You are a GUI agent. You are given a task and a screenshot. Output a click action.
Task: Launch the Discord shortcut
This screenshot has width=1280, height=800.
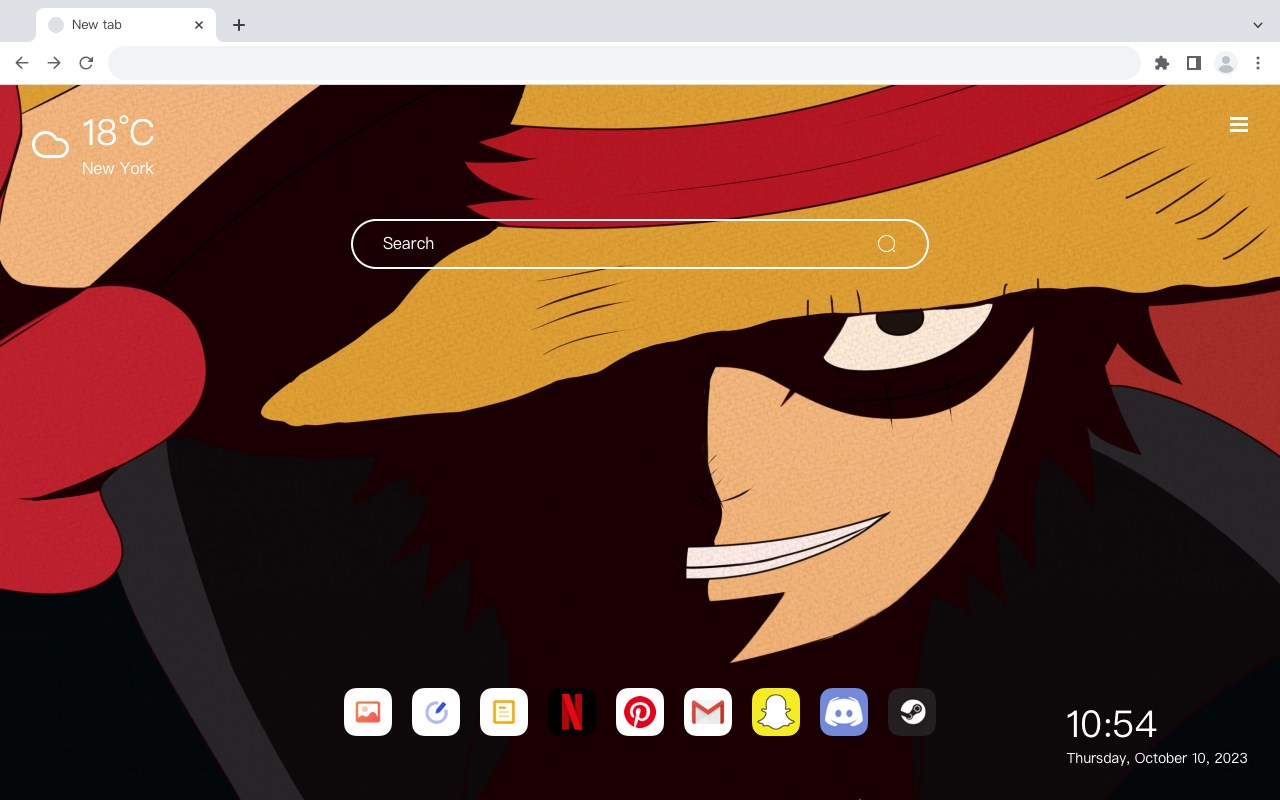coord(844,712)
